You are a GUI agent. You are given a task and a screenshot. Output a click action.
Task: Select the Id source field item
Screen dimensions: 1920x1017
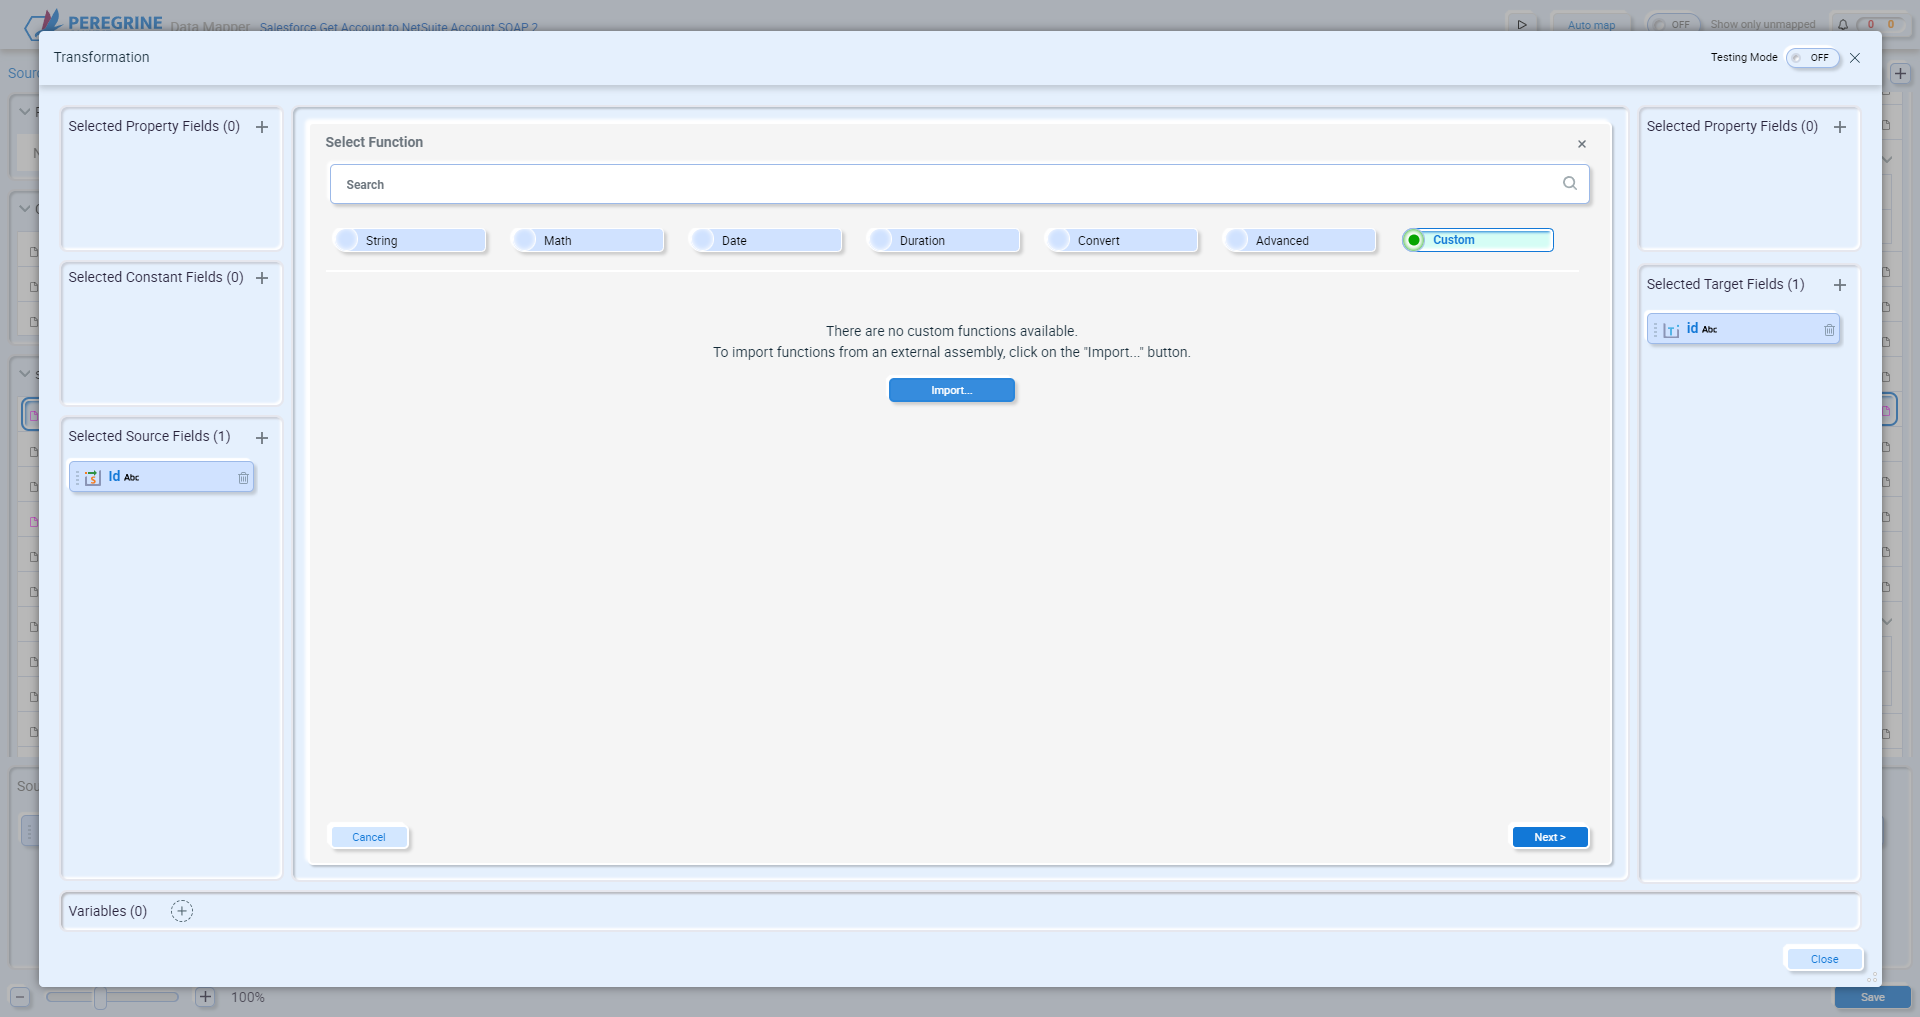pos(161,477)
